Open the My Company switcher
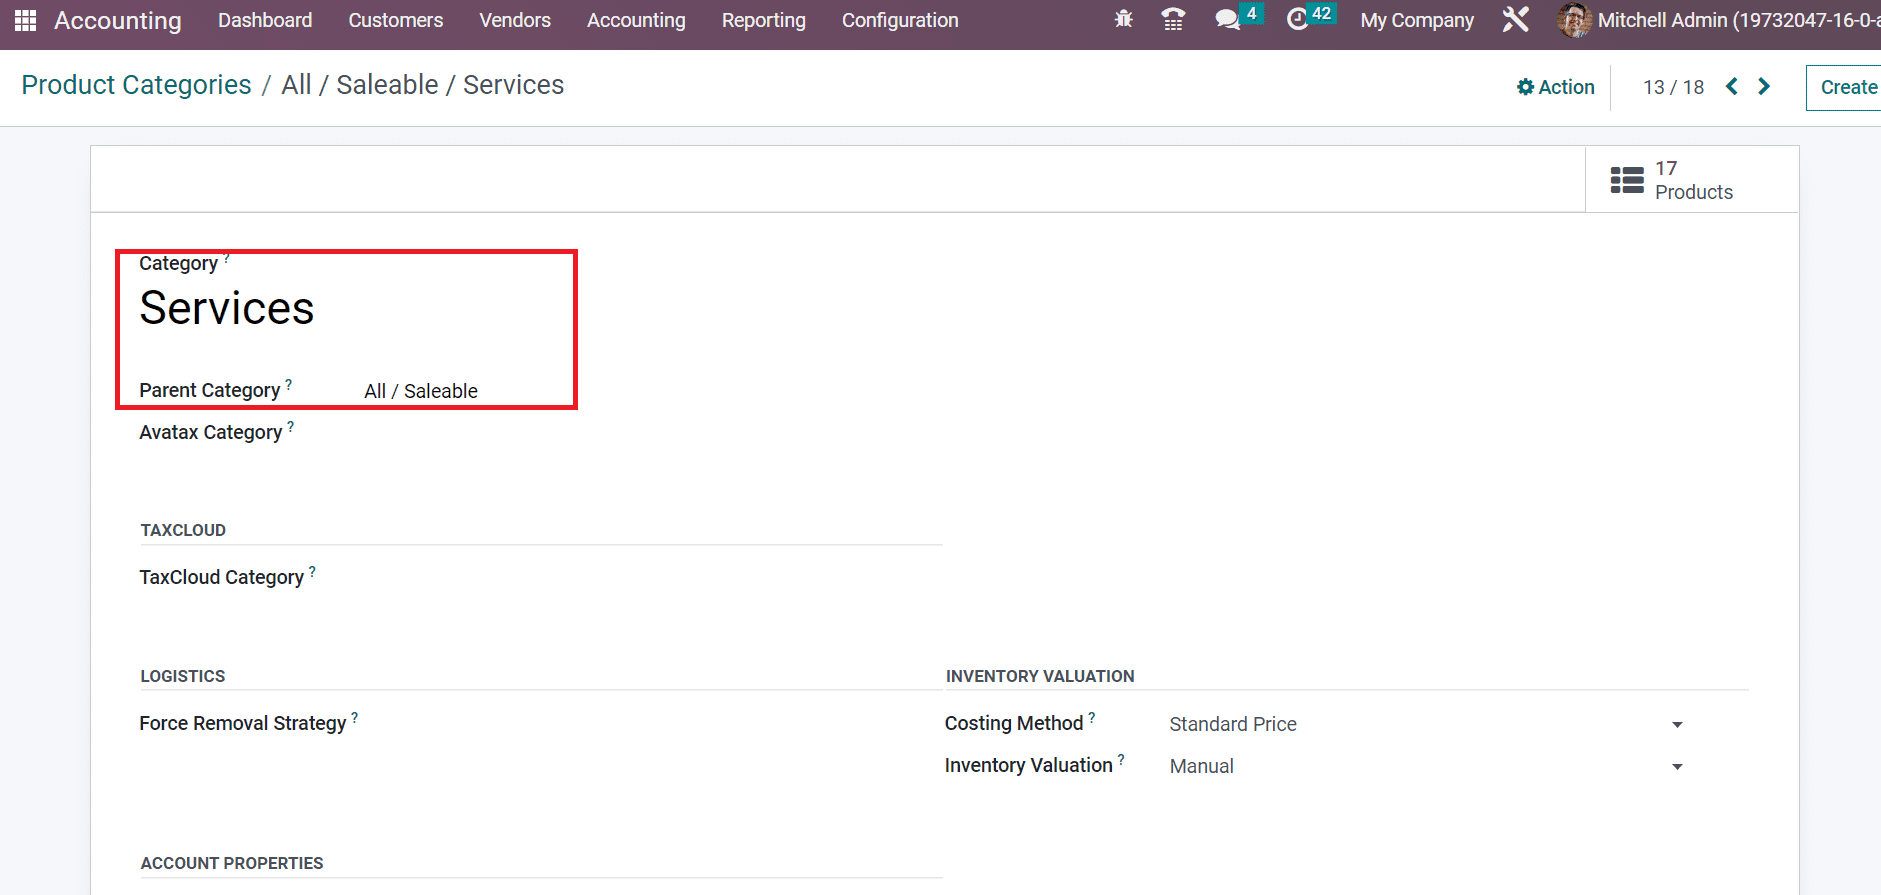Viewport: 1881px width, 895px height. coord(1417,20)
